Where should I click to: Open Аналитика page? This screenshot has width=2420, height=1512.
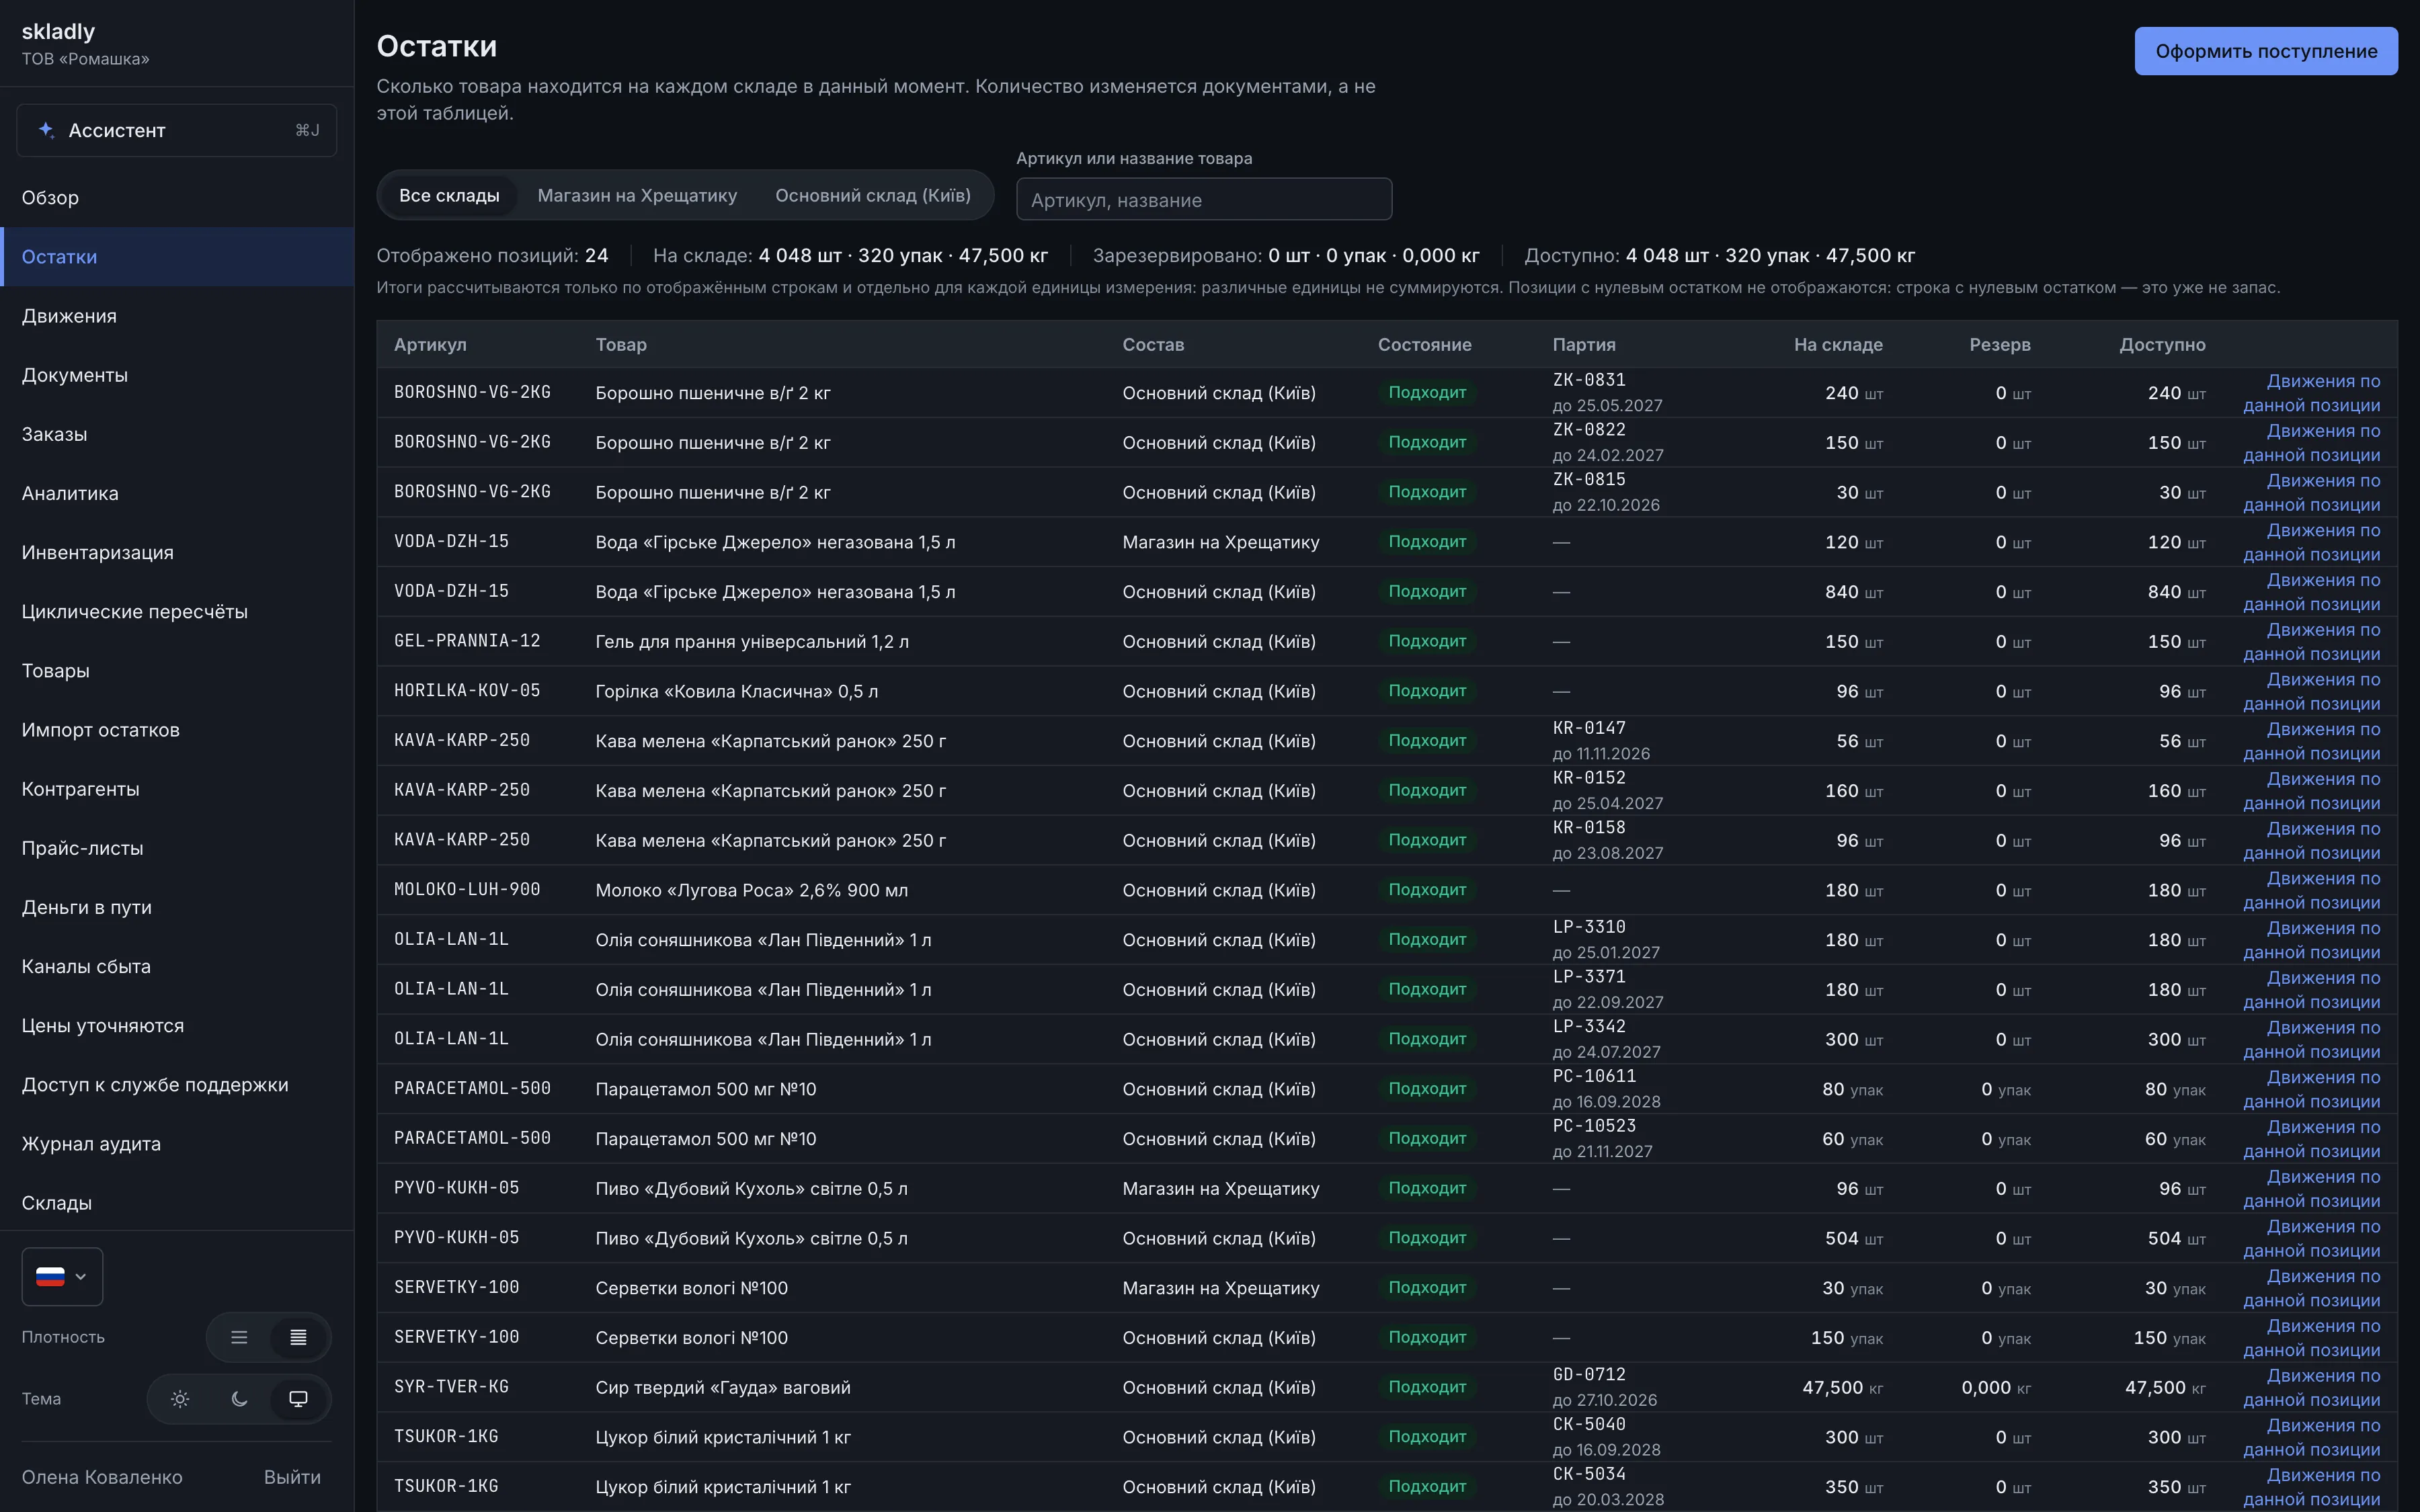pos(177,493)
